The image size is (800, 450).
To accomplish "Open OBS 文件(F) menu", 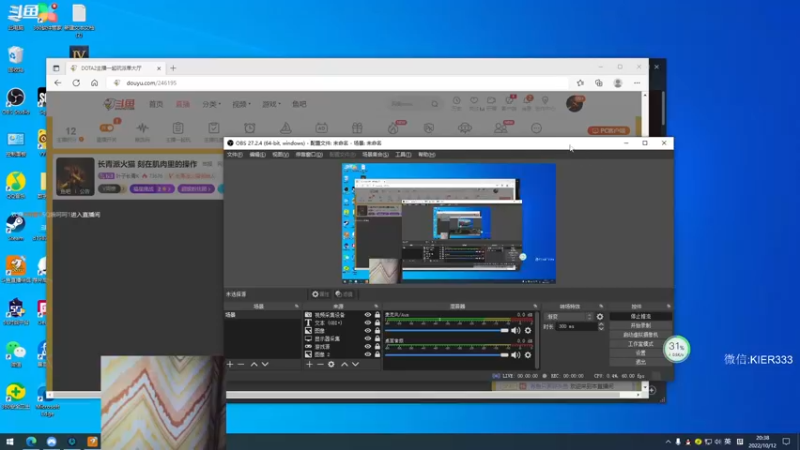I will pos(235,155).
